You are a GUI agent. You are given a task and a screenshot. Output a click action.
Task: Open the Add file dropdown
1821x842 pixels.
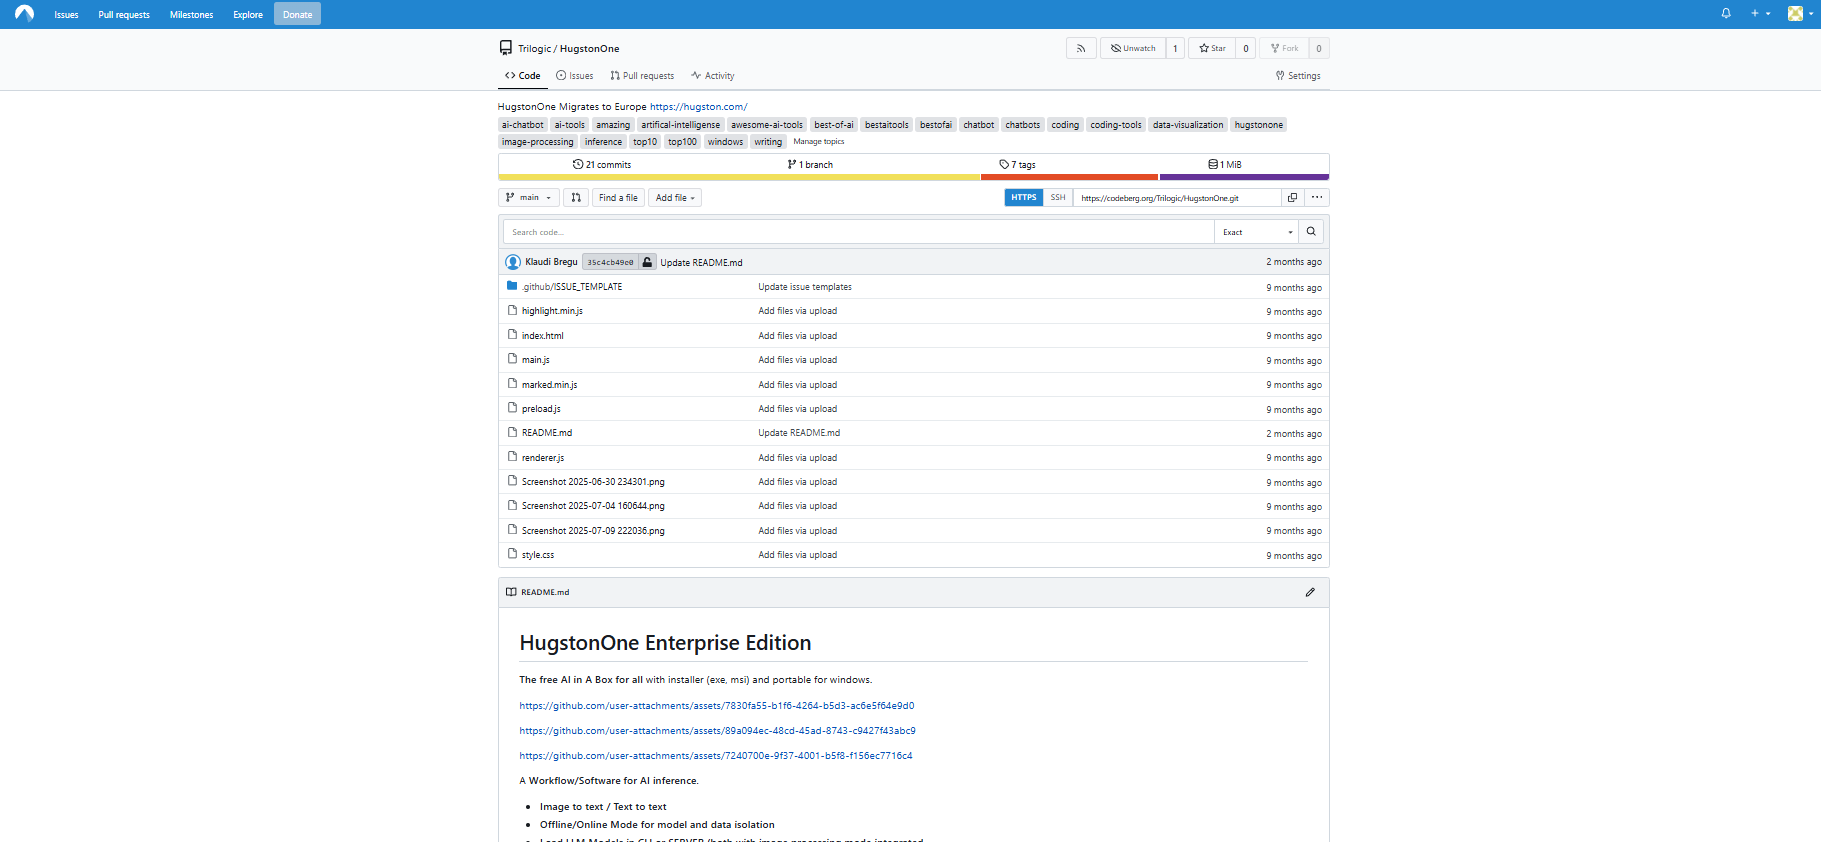tap(675, 198)
